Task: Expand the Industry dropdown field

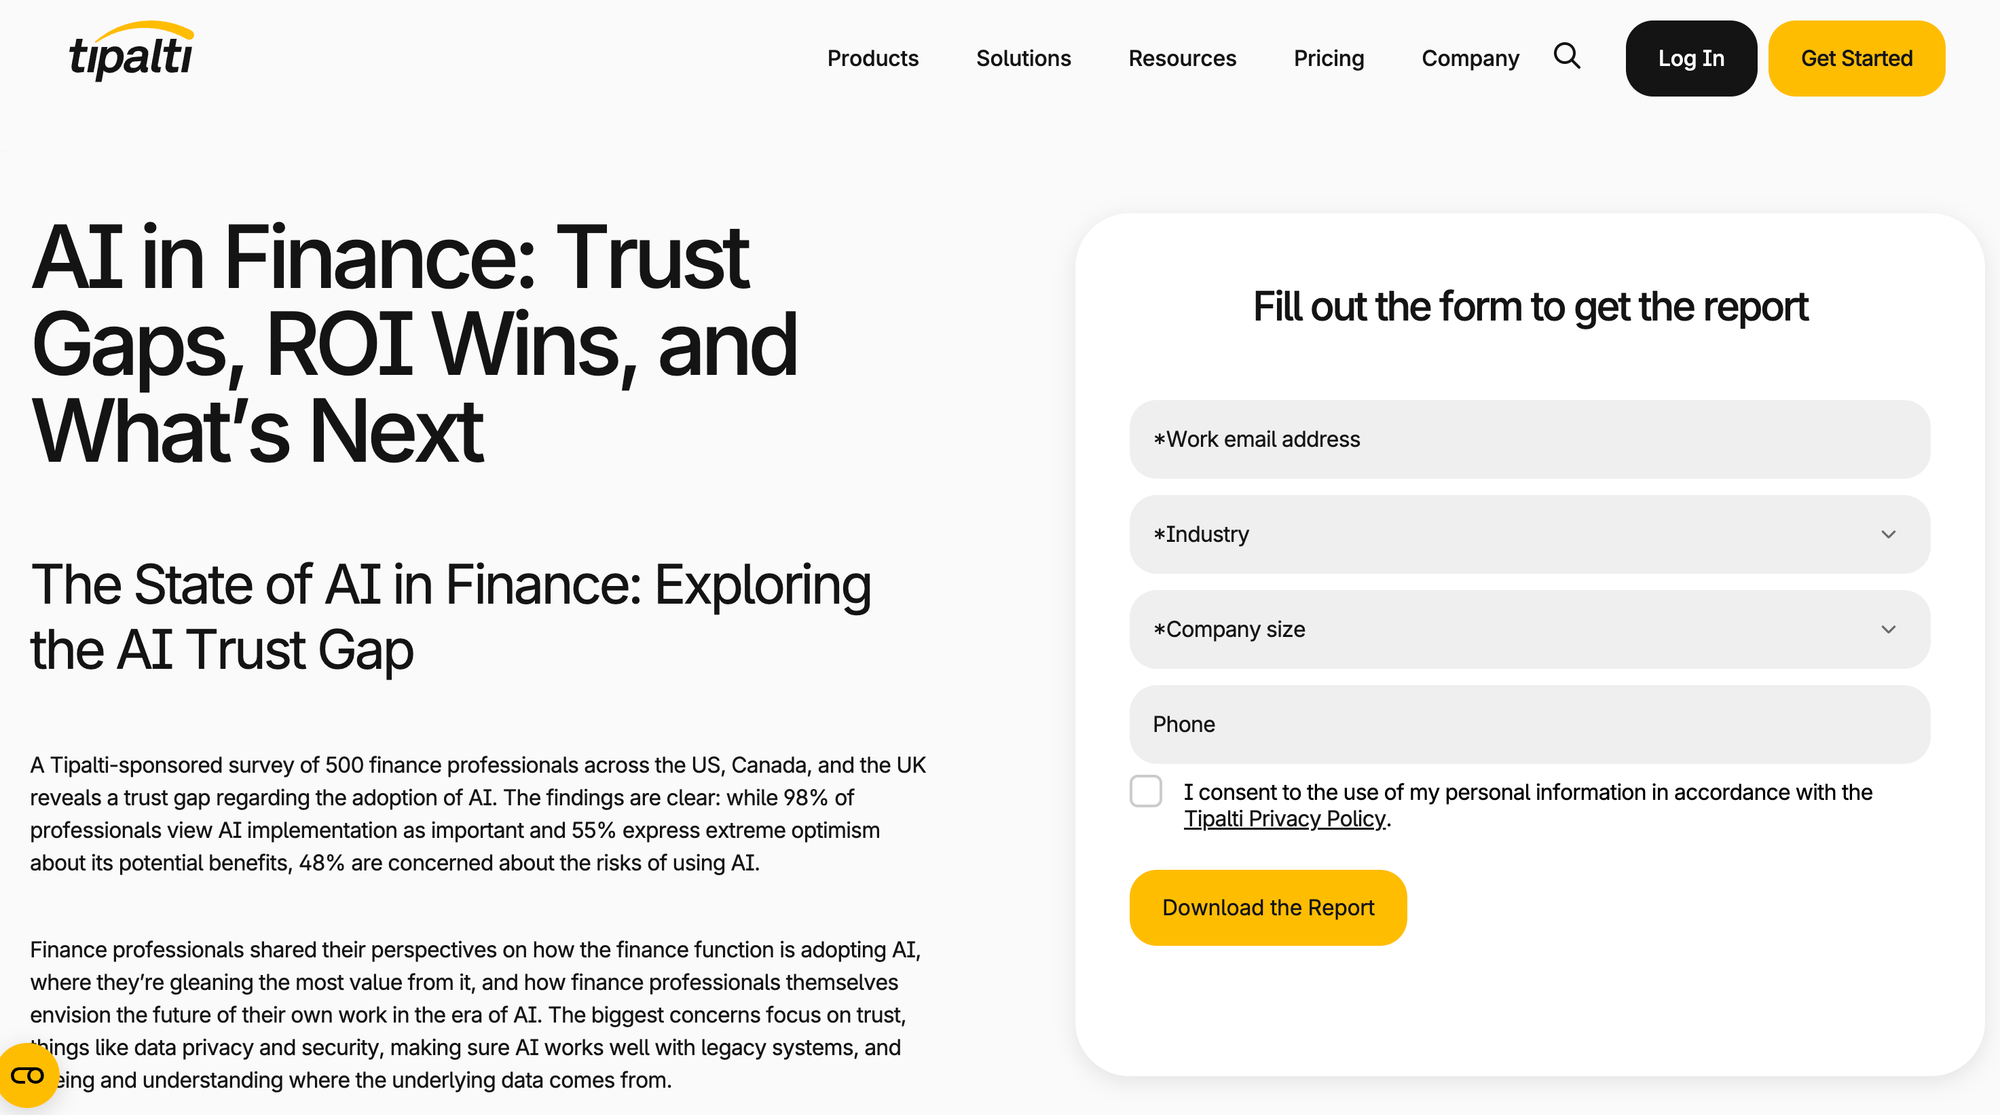Action: point(1500,535)
